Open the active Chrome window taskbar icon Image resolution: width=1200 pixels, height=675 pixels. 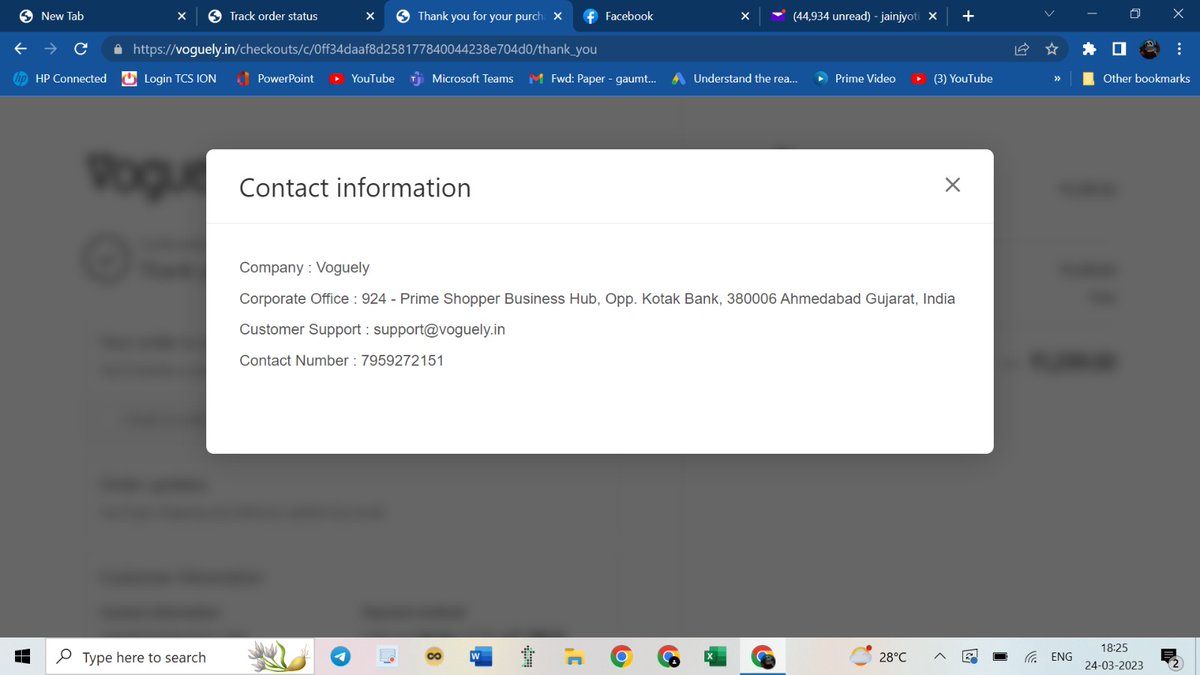pos(763,656)
